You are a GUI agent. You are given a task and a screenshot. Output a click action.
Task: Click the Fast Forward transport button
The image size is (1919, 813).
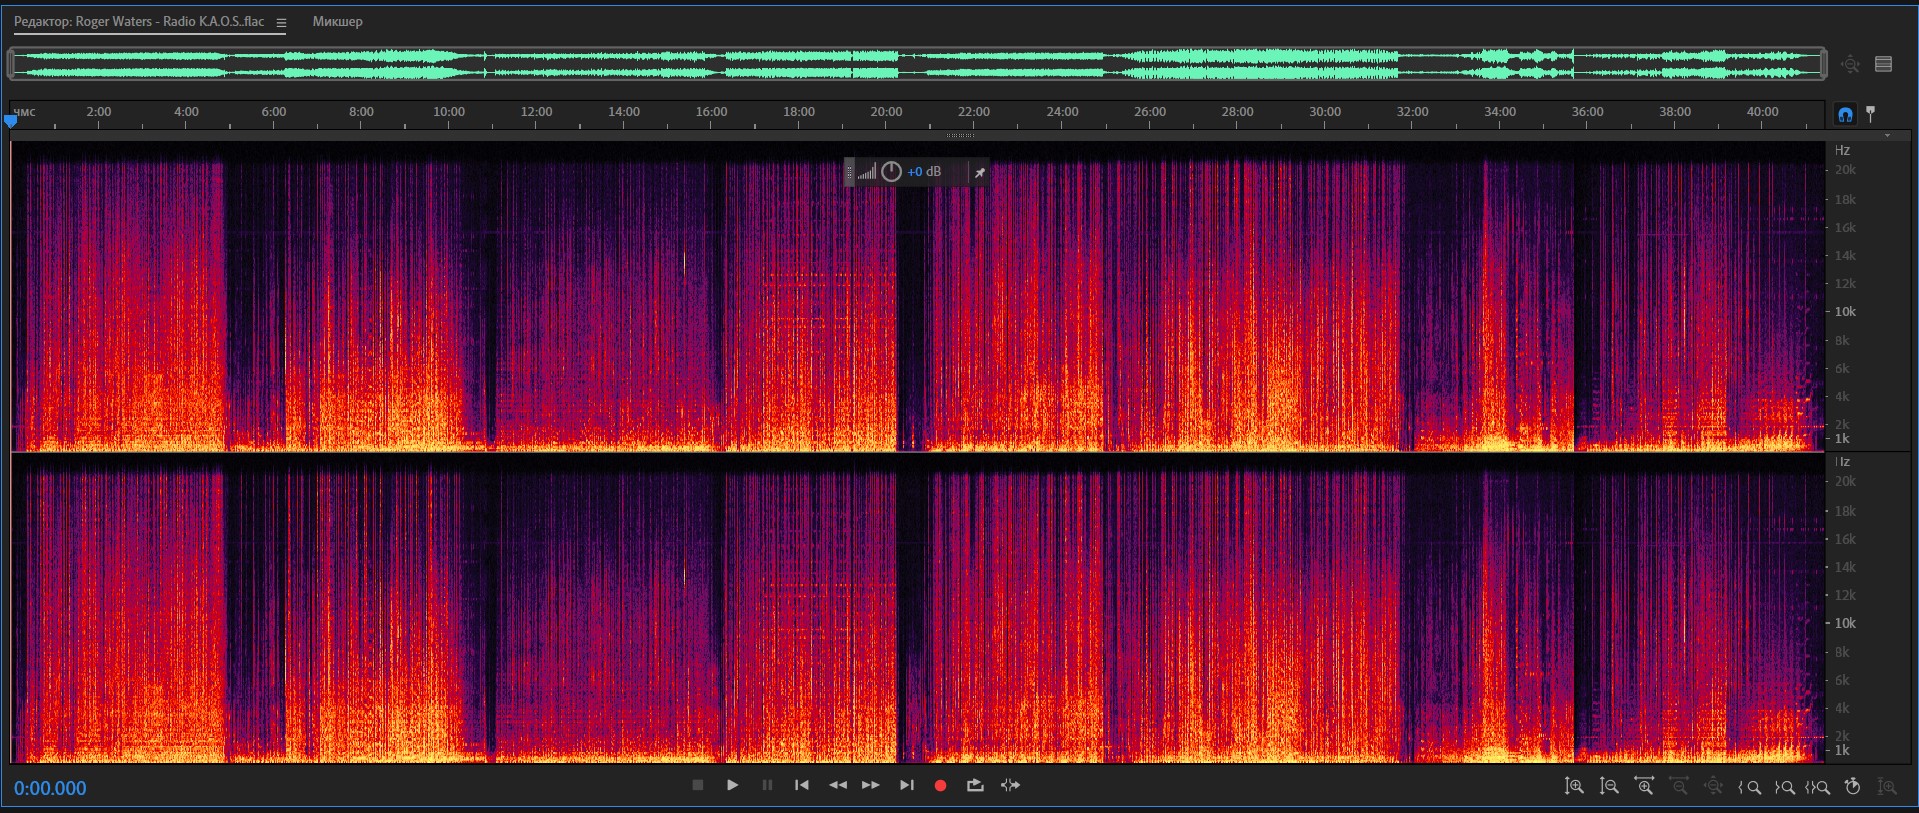(871, 786)
